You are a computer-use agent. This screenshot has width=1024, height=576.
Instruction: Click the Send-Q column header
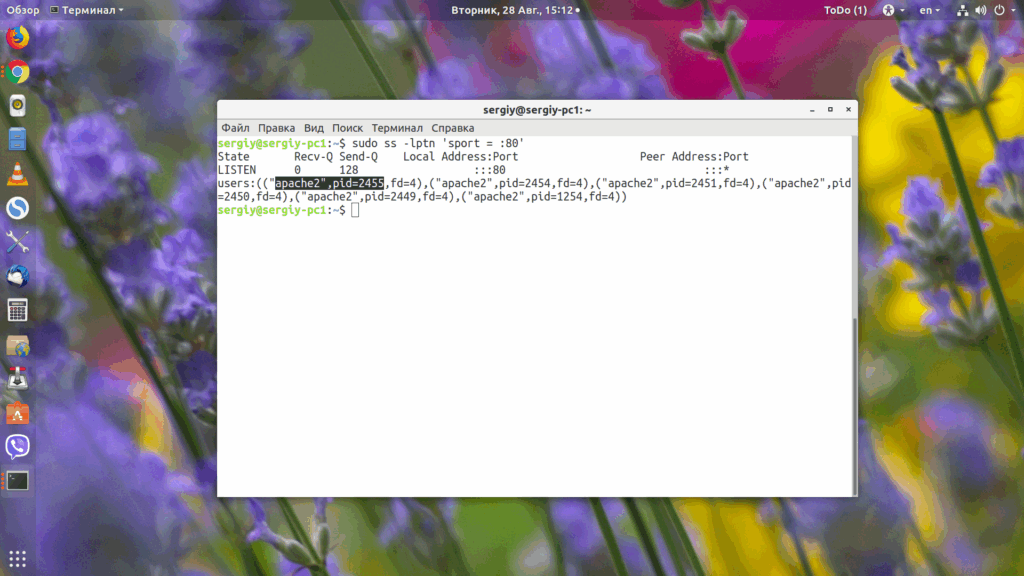point(359,157)
